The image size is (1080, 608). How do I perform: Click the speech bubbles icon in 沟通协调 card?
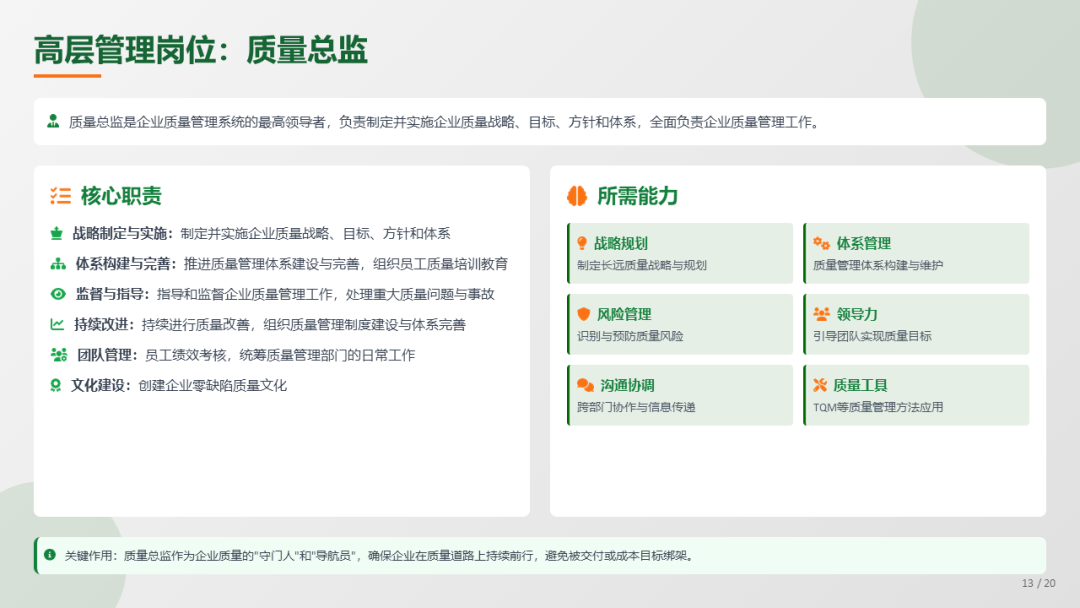click(585, 385)
